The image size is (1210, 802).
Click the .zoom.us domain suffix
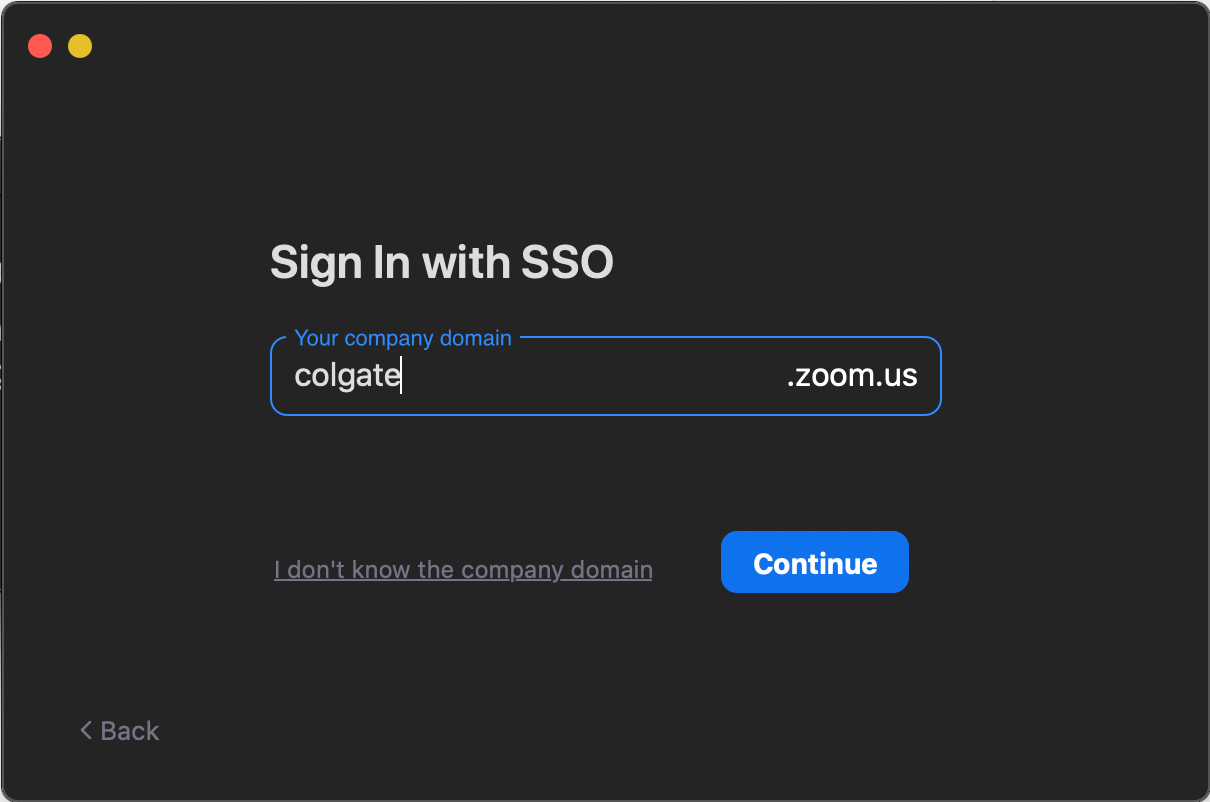coord(852,376)
